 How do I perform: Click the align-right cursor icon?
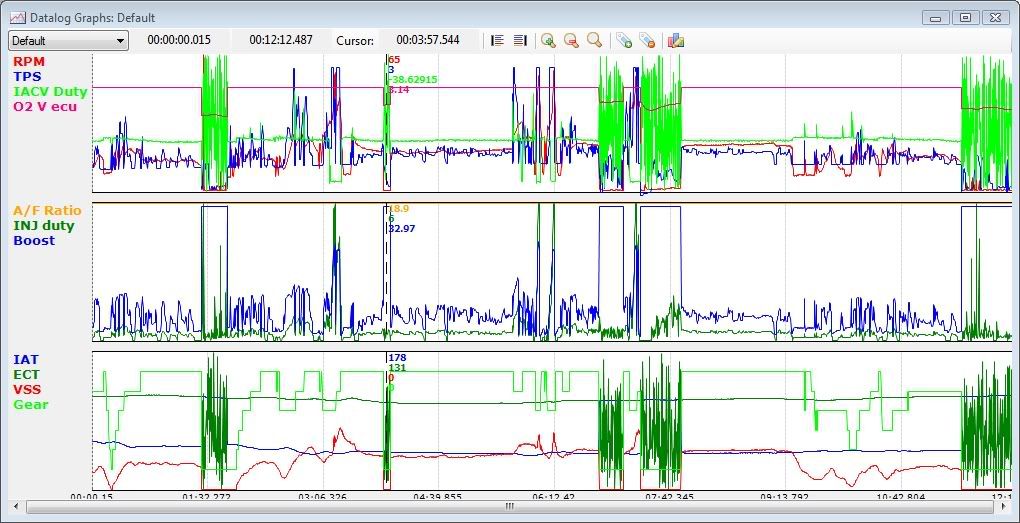coord(520,40)
